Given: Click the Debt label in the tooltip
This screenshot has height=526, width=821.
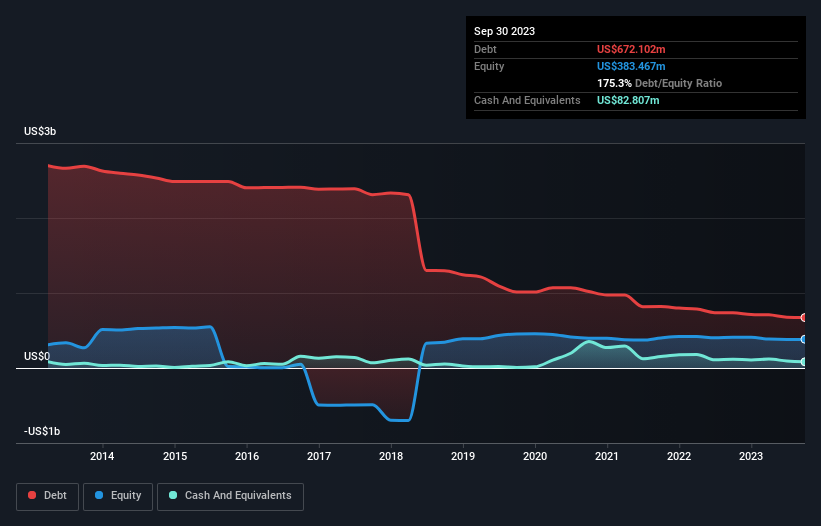Looking at the screenshot, I should (485, 49).
